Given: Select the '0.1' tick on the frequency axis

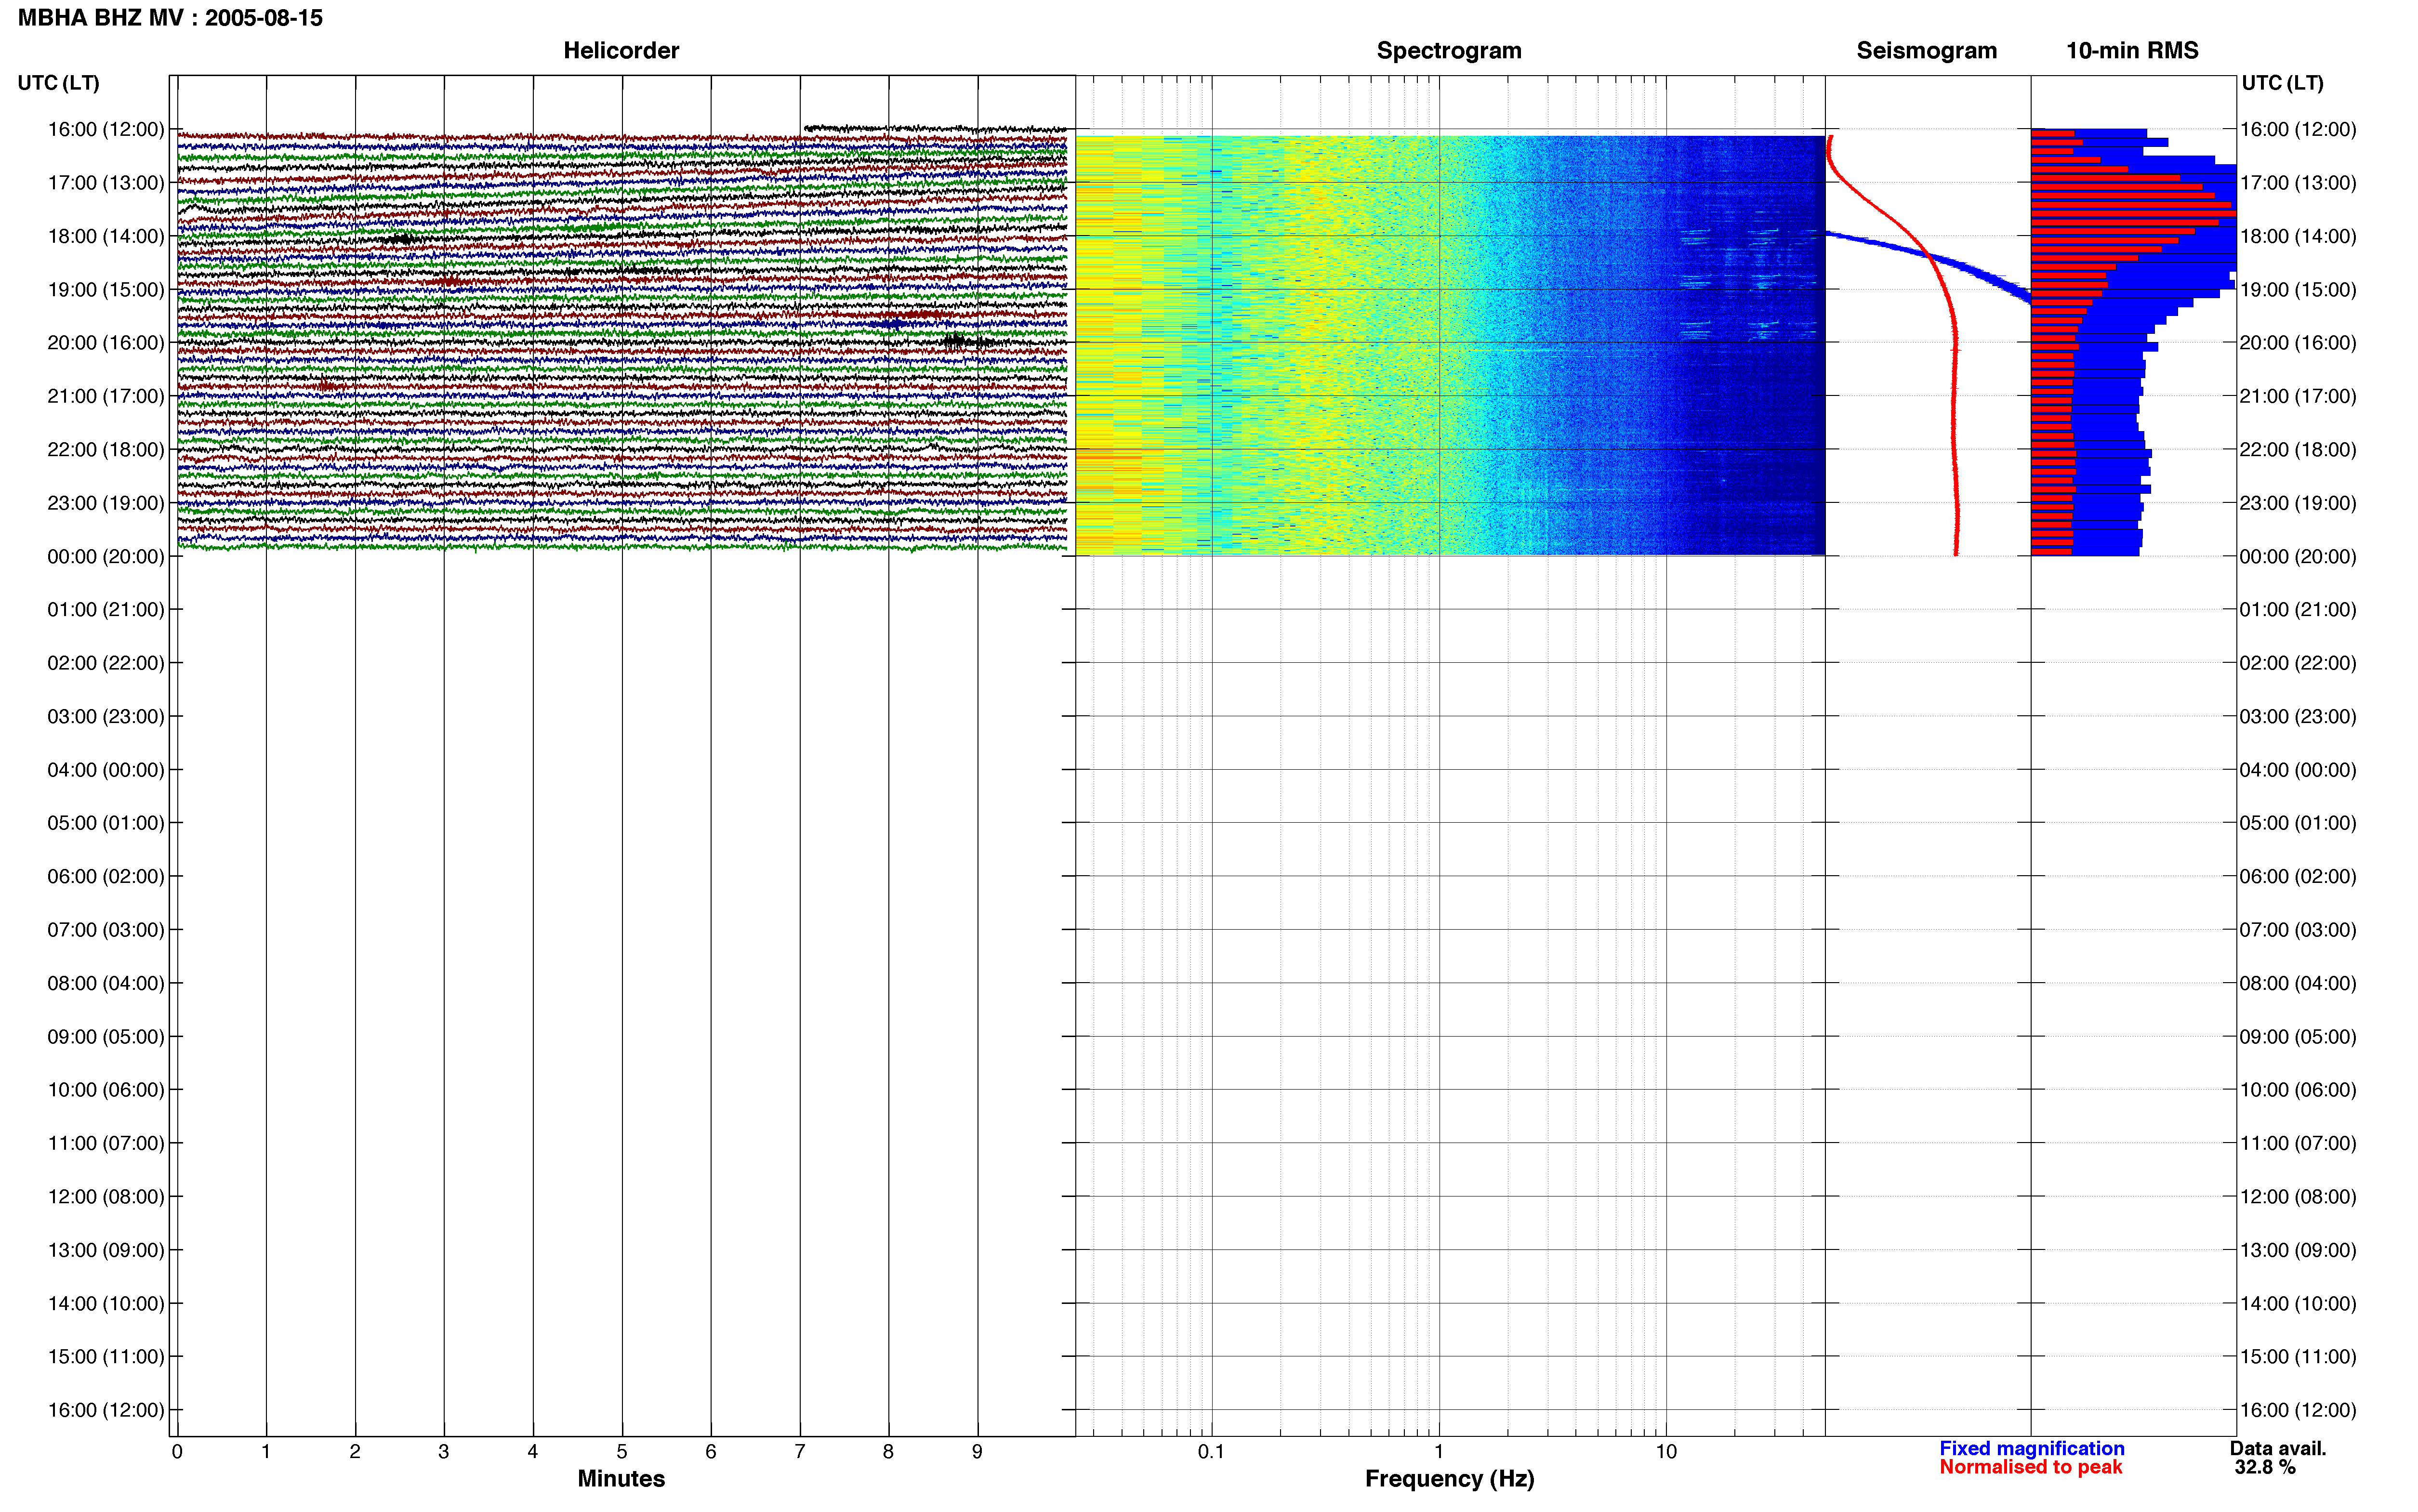Looking at the screenshot, I should click(x=1211, y=1452).
